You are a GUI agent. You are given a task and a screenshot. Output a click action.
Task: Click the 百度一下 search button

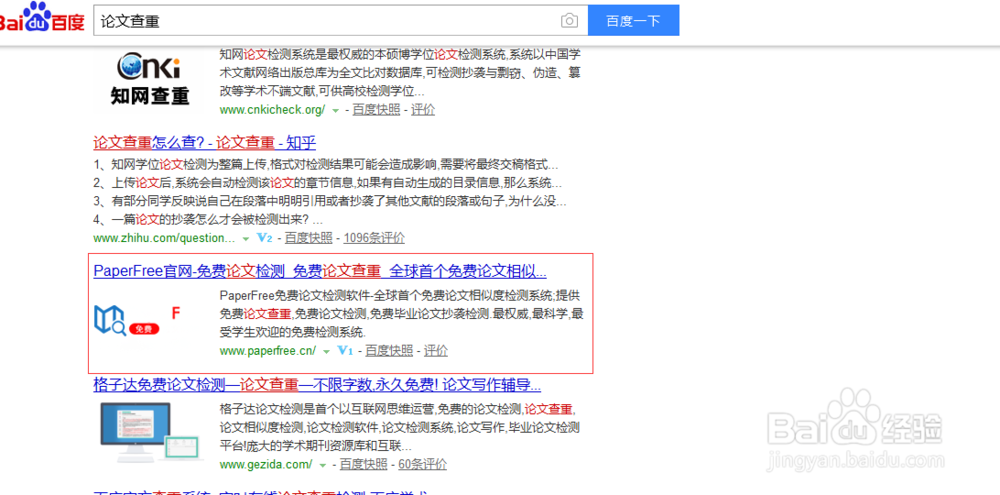point(633,20)
